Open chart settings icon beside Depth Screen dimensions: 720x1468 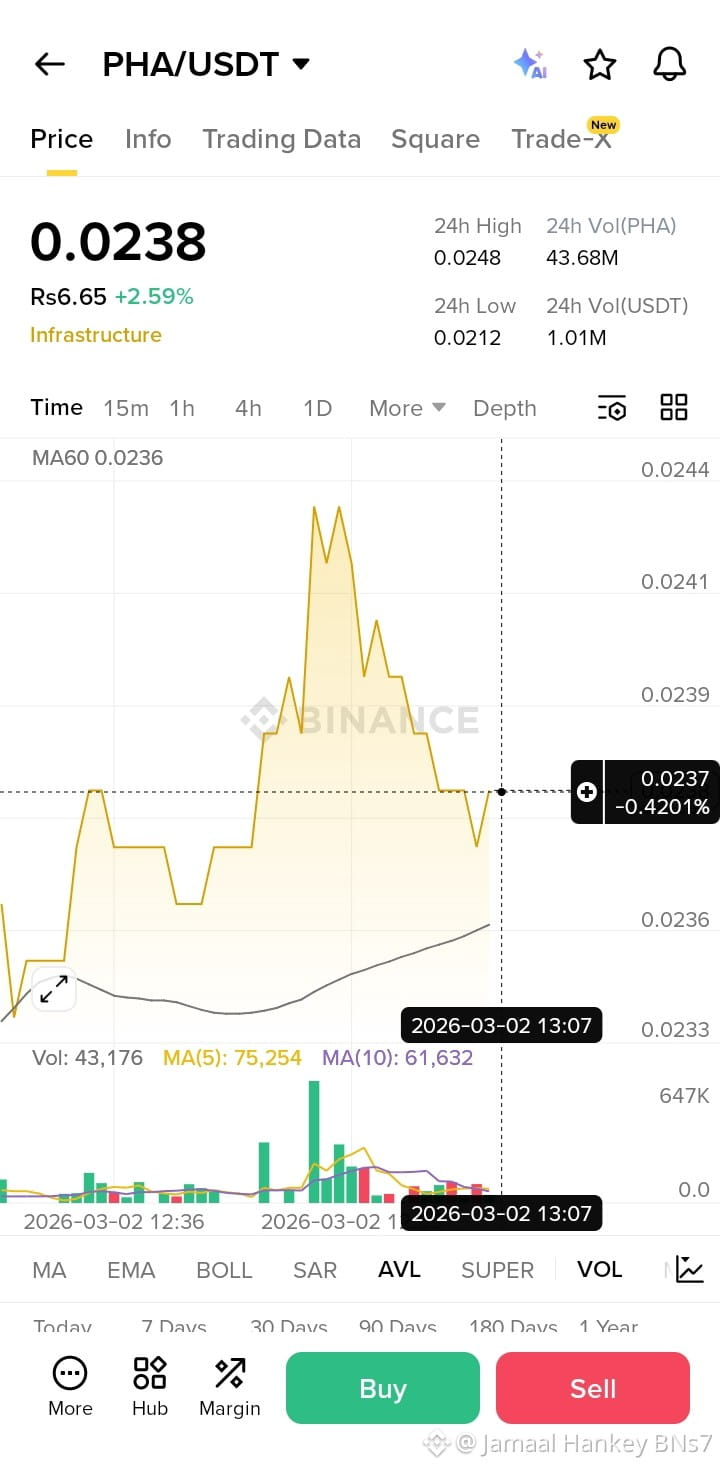coord(612,408)
